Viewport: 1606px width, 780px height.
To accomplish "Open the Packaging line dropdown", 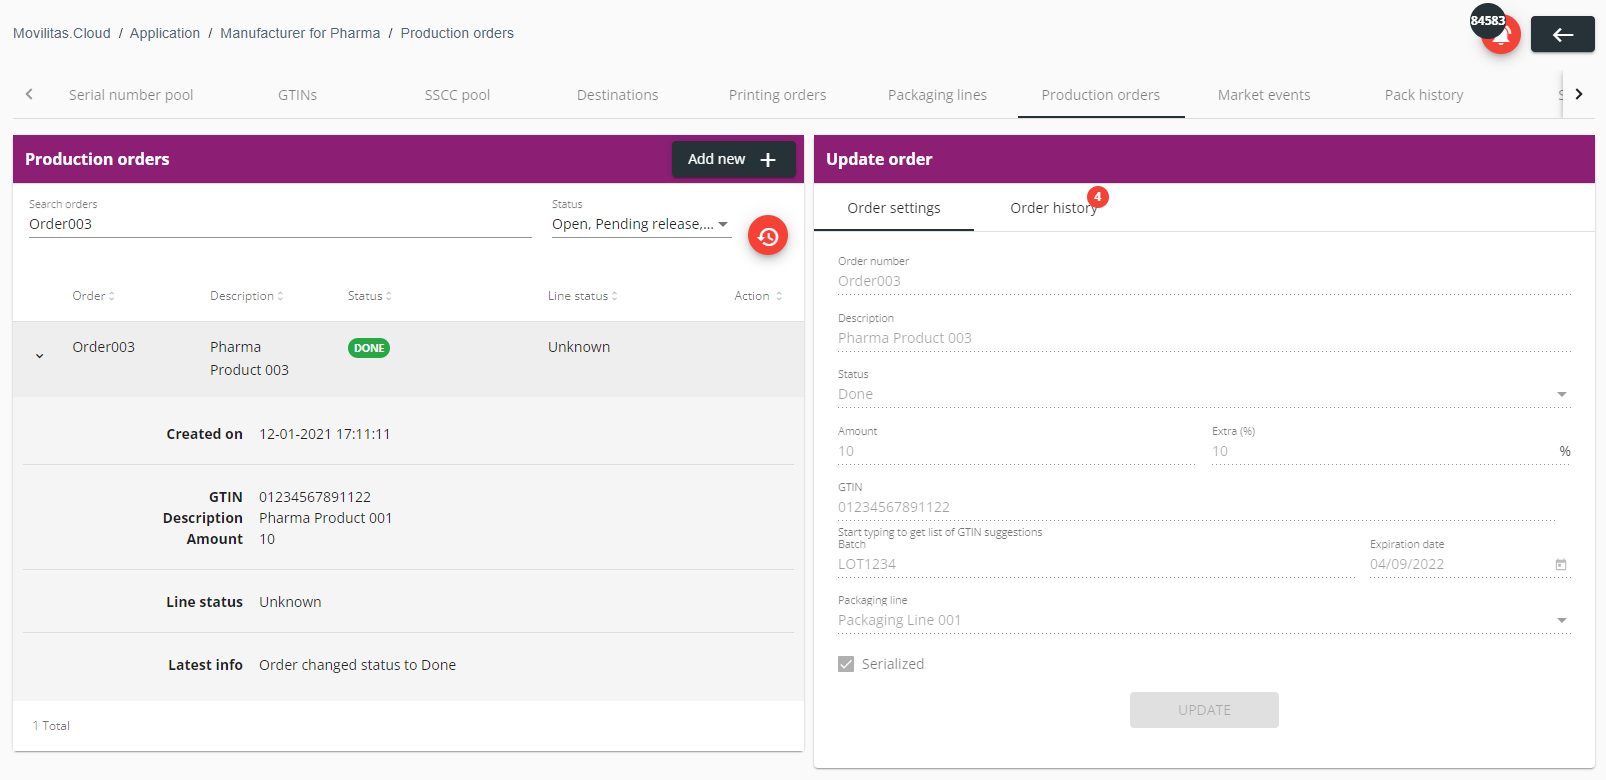I will (x=1204, y=620).
